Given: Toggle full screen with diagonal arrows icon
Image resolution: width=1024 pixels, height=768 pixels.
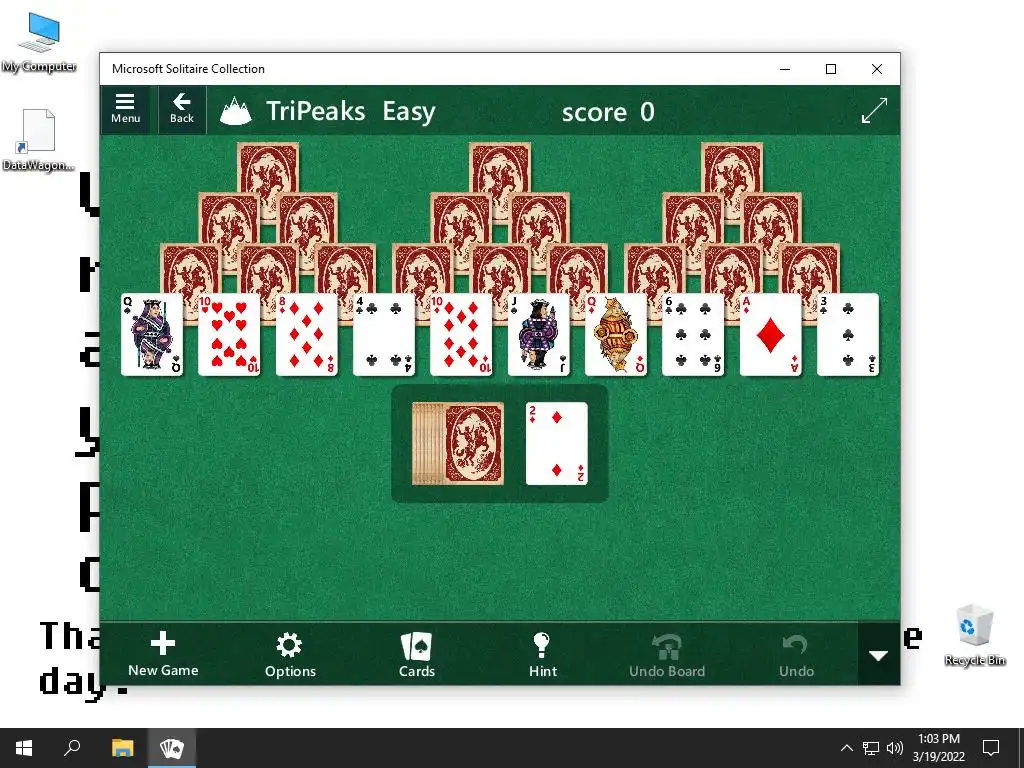Looking at the screenshot, I should (874, 110).
